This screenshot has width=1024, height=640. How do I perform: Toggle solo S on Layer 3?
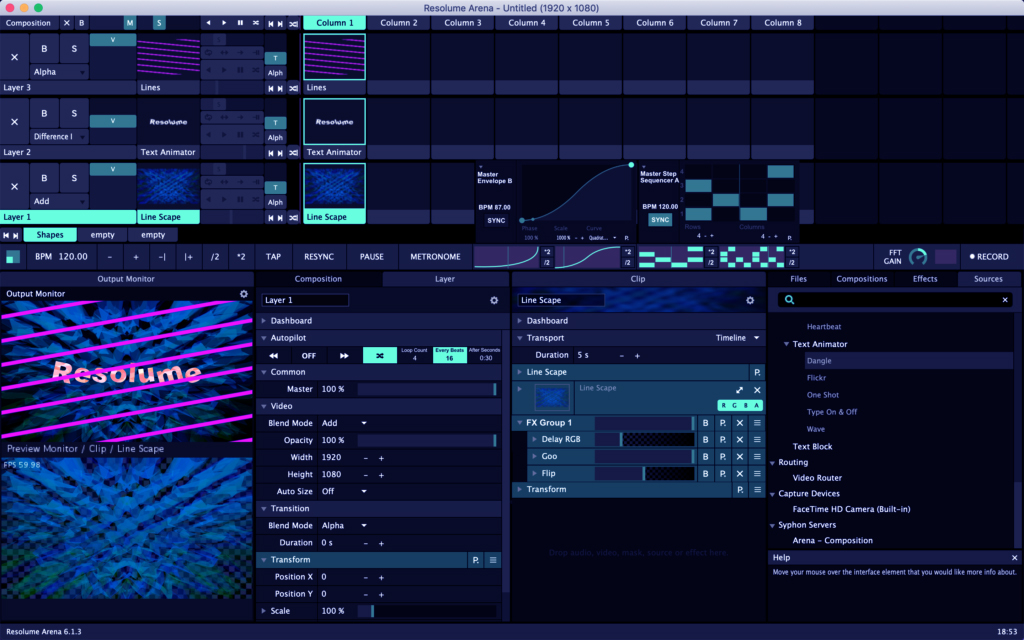click(x=74, y=48)
